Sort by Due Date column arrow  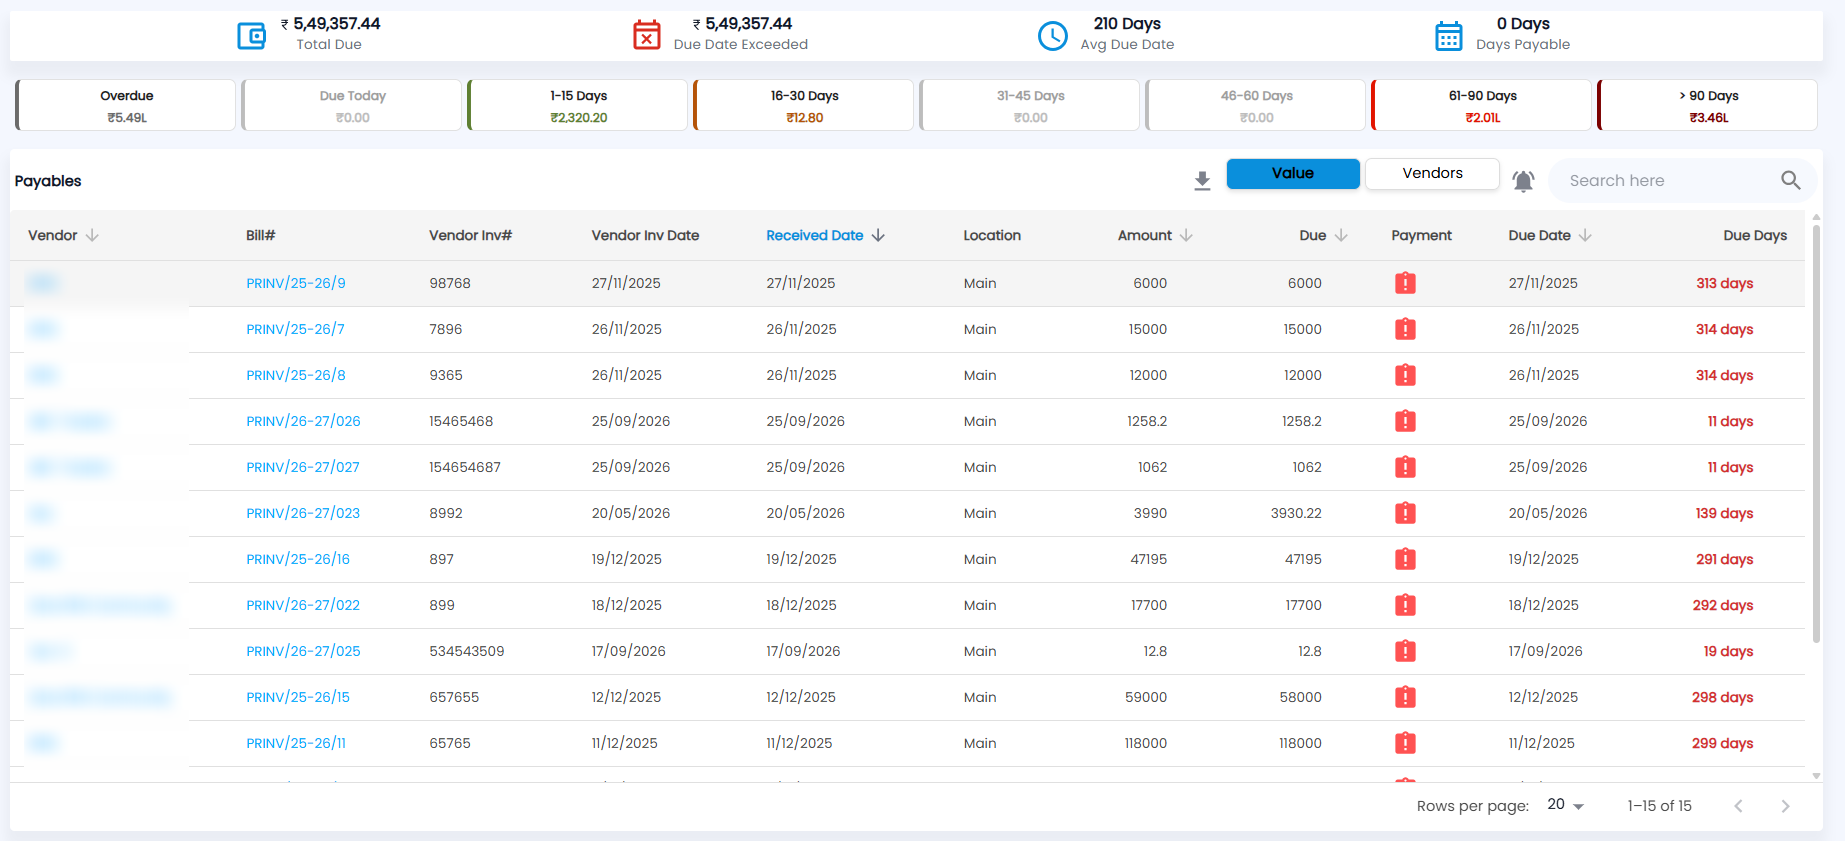coord(1585,235)
